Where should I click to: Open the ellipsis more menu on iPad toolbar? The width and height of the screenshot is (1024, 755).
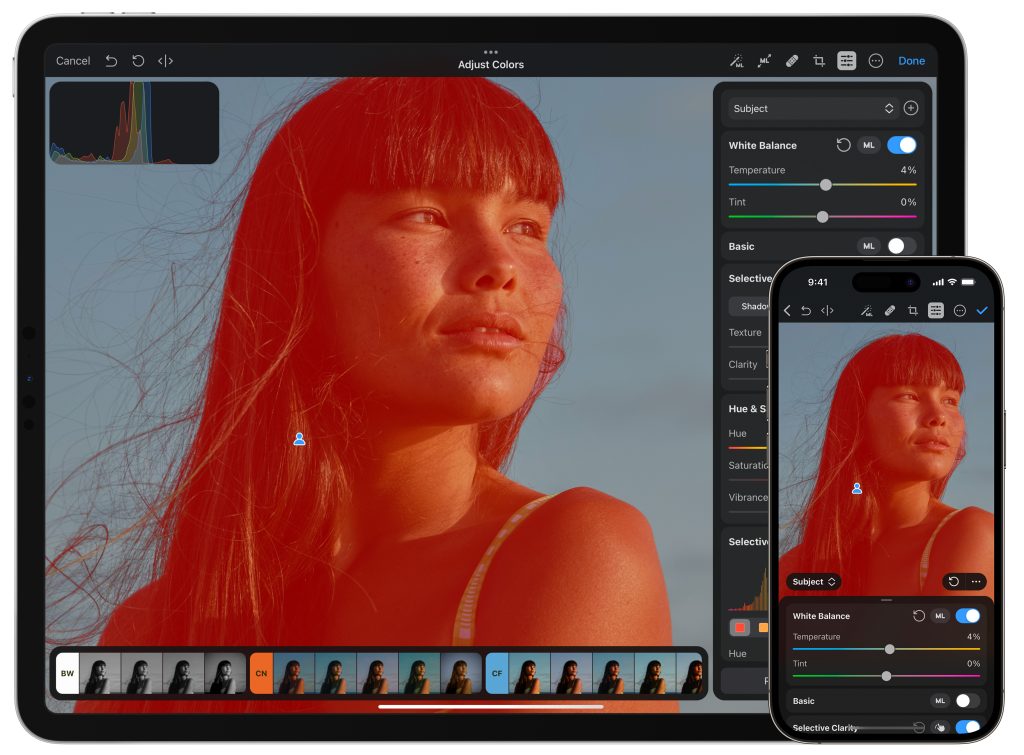(x=876, y=61)
